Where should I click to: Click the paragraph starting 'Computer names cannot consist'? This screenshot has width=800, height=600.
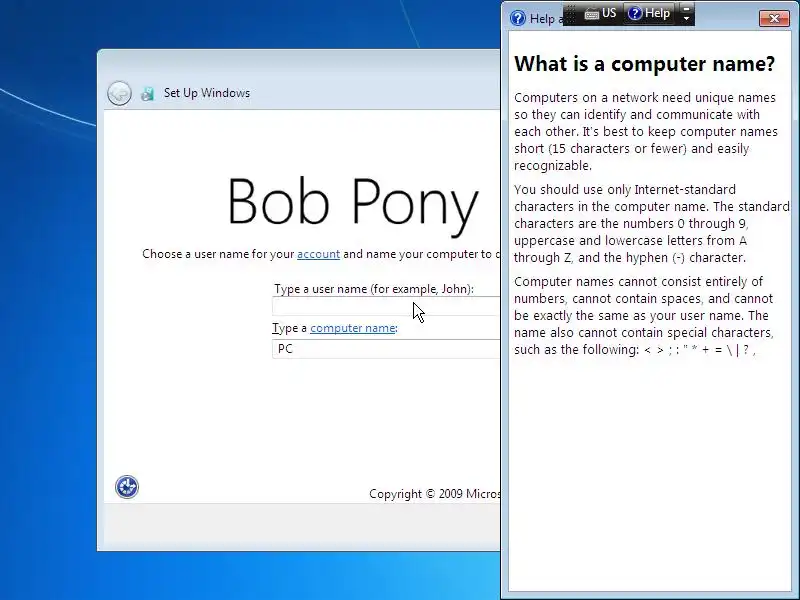tap(644, 315)
